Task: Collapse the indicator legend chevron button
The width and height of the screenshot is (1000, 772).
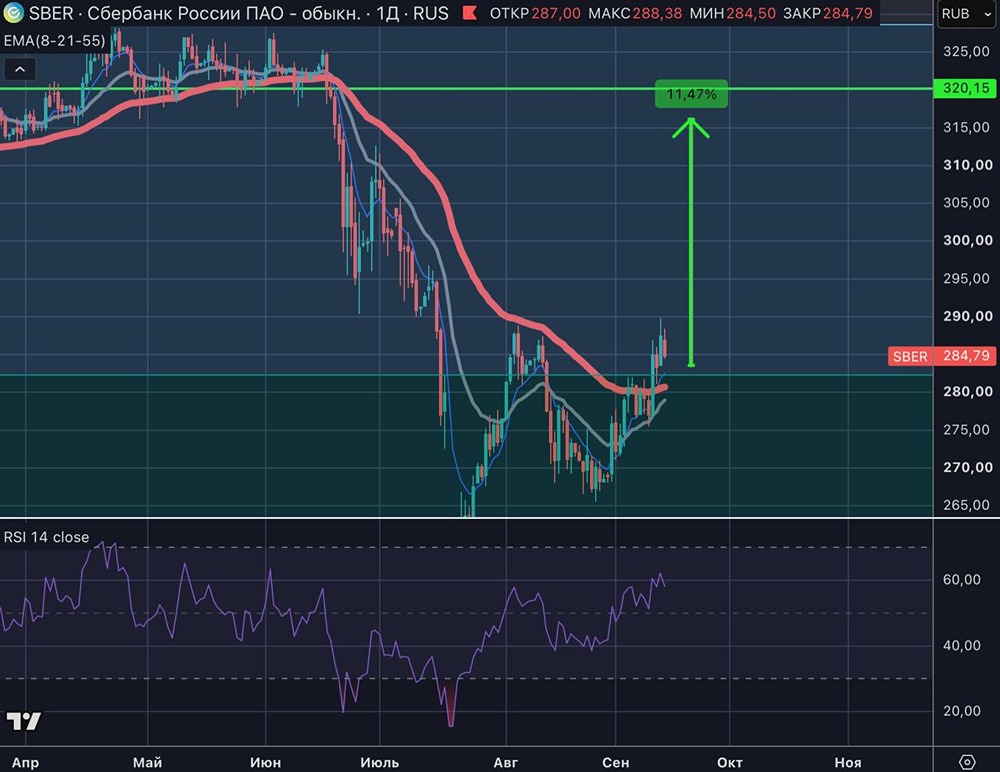Action: click(20, 69)
